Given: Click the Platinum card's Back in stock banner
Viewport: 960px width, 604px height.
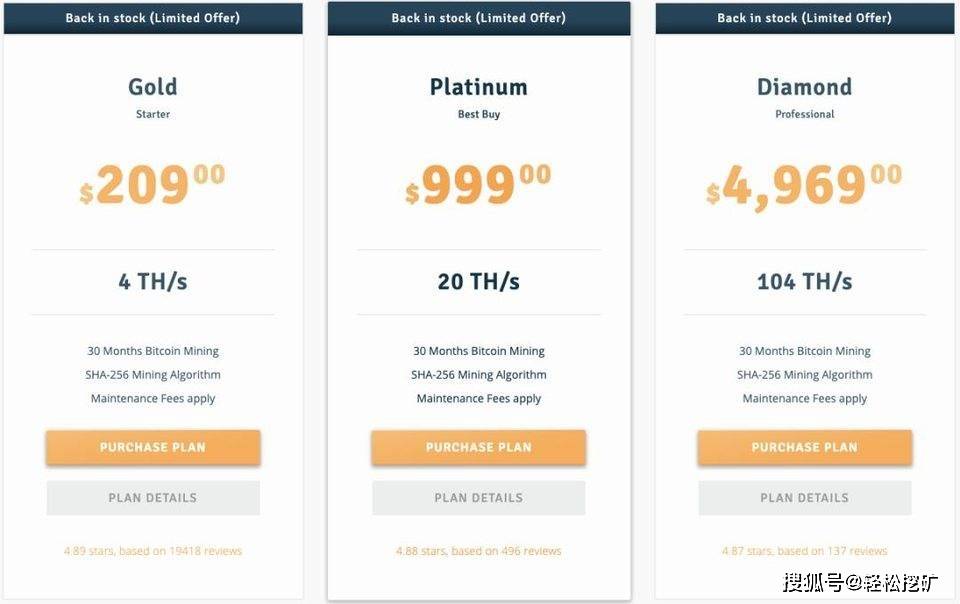Looking at the screenshot, I should coord(479,18).
